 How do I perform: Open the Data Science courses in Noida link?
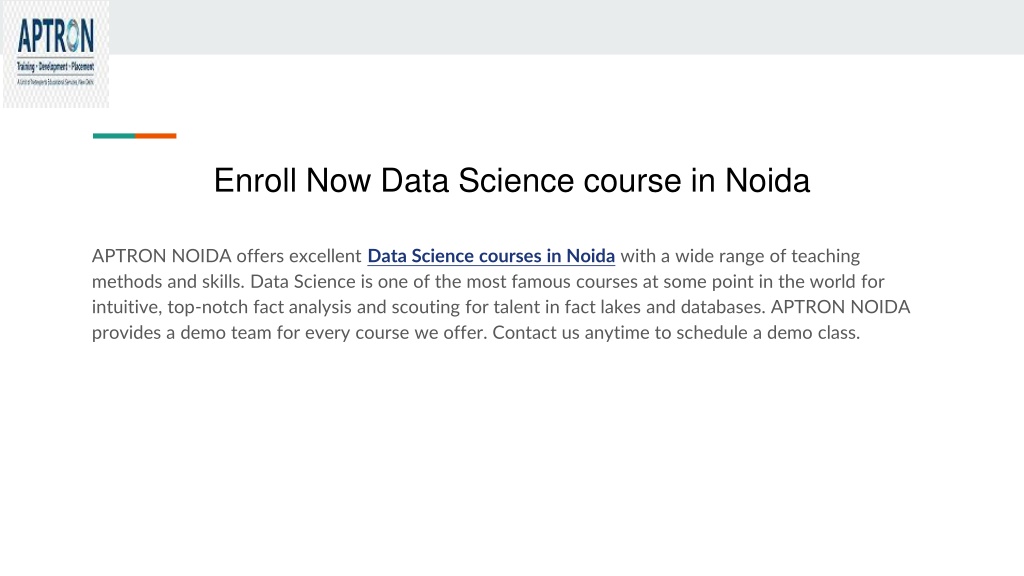[491, 256]
